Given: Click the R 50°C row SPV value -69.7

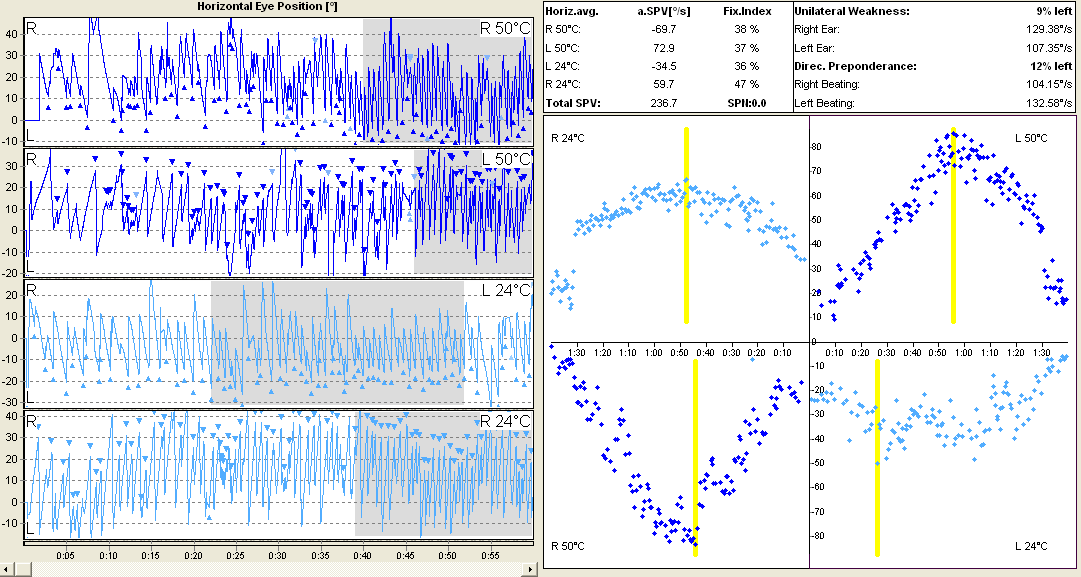Looking at the screenshot, I should (x=662, y=29).
